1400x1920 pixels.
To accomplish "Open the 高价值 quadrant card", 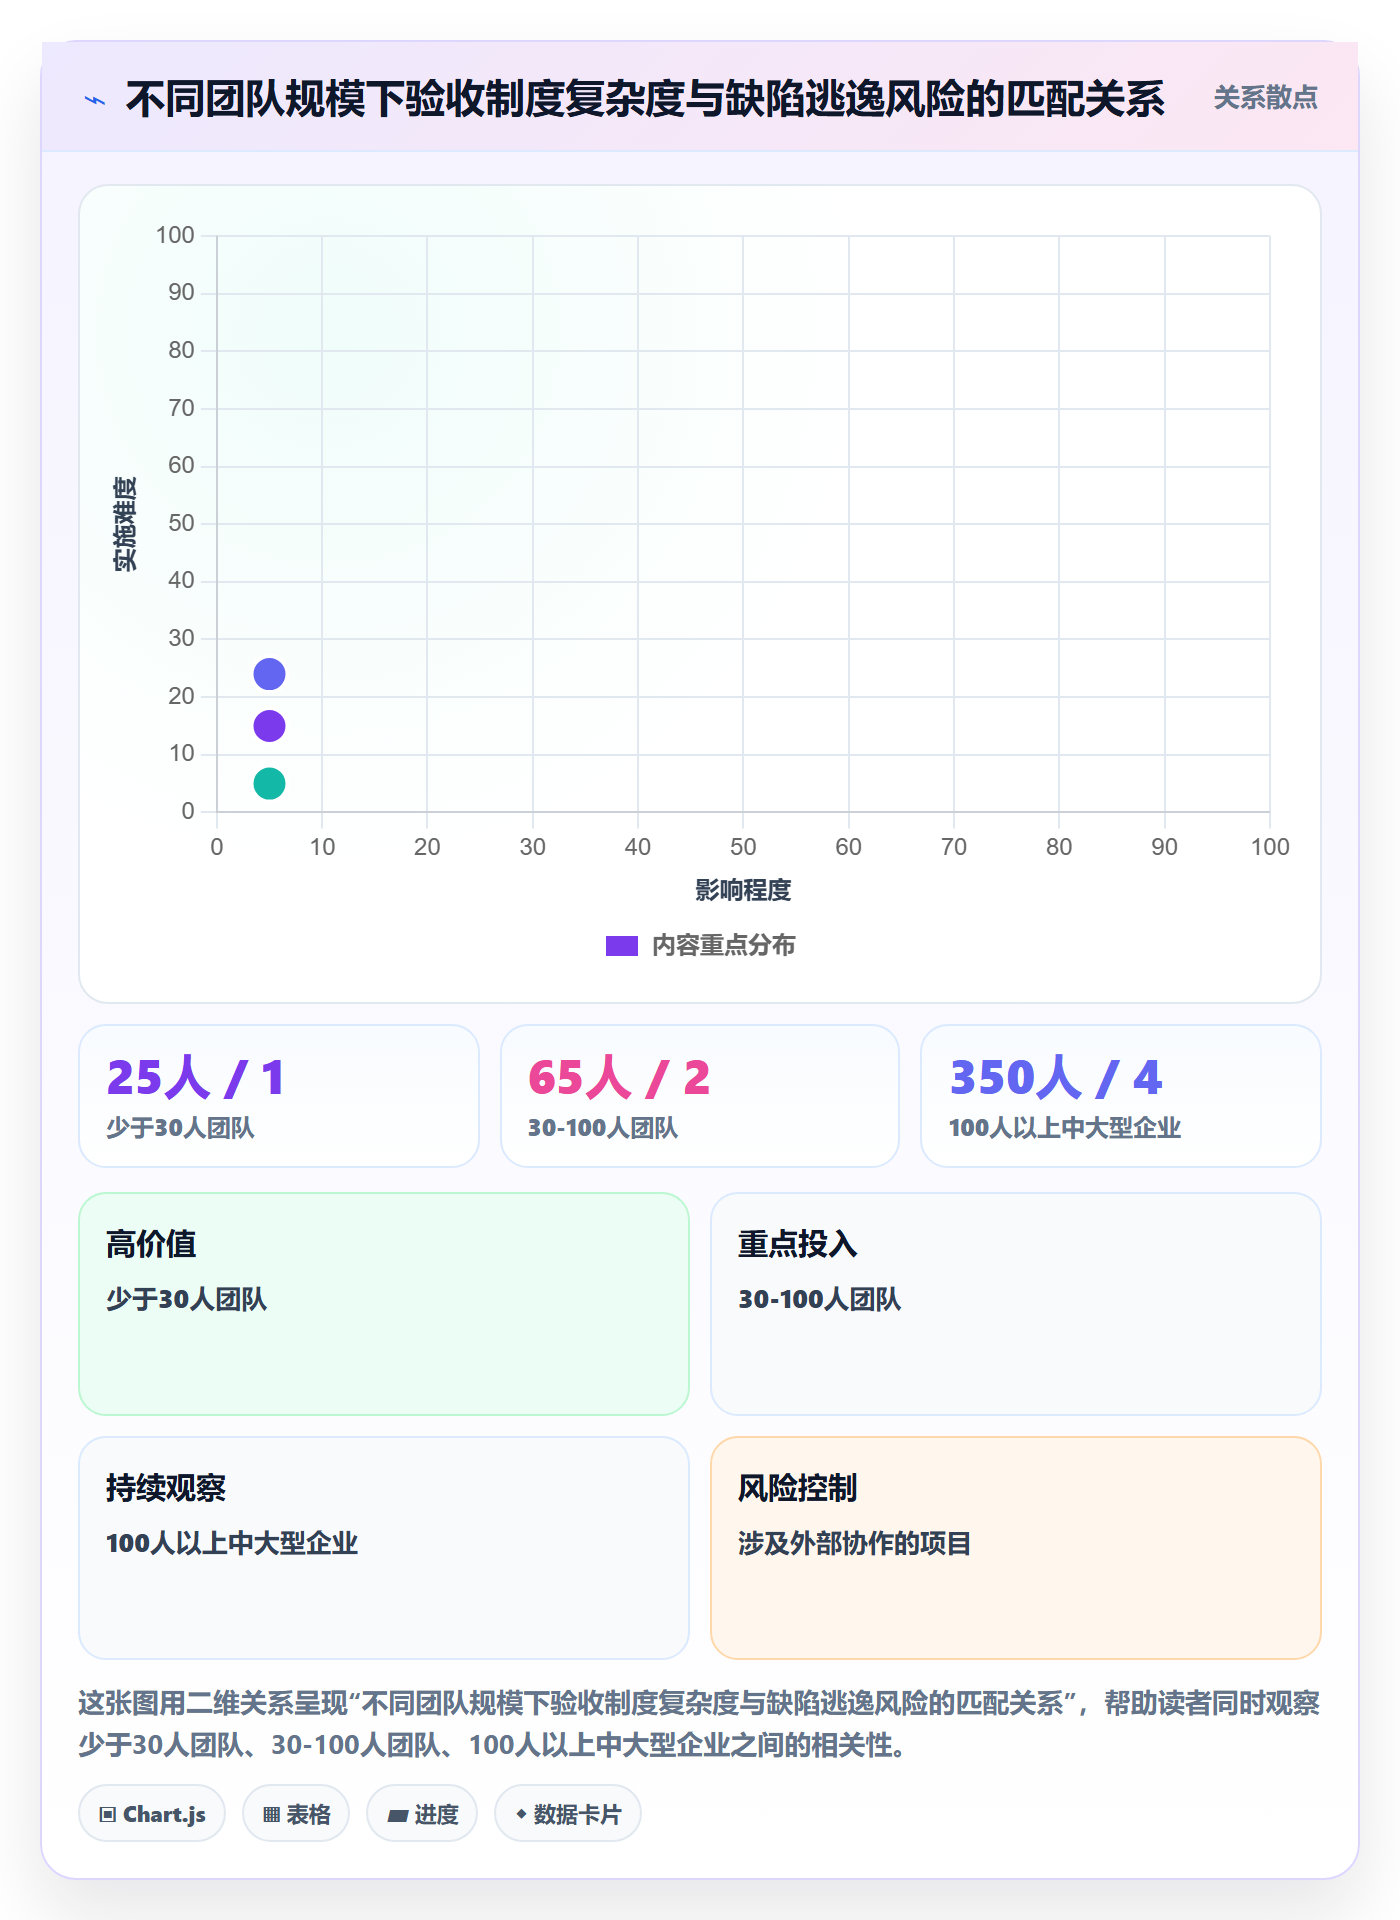I will coord(384,1304).
